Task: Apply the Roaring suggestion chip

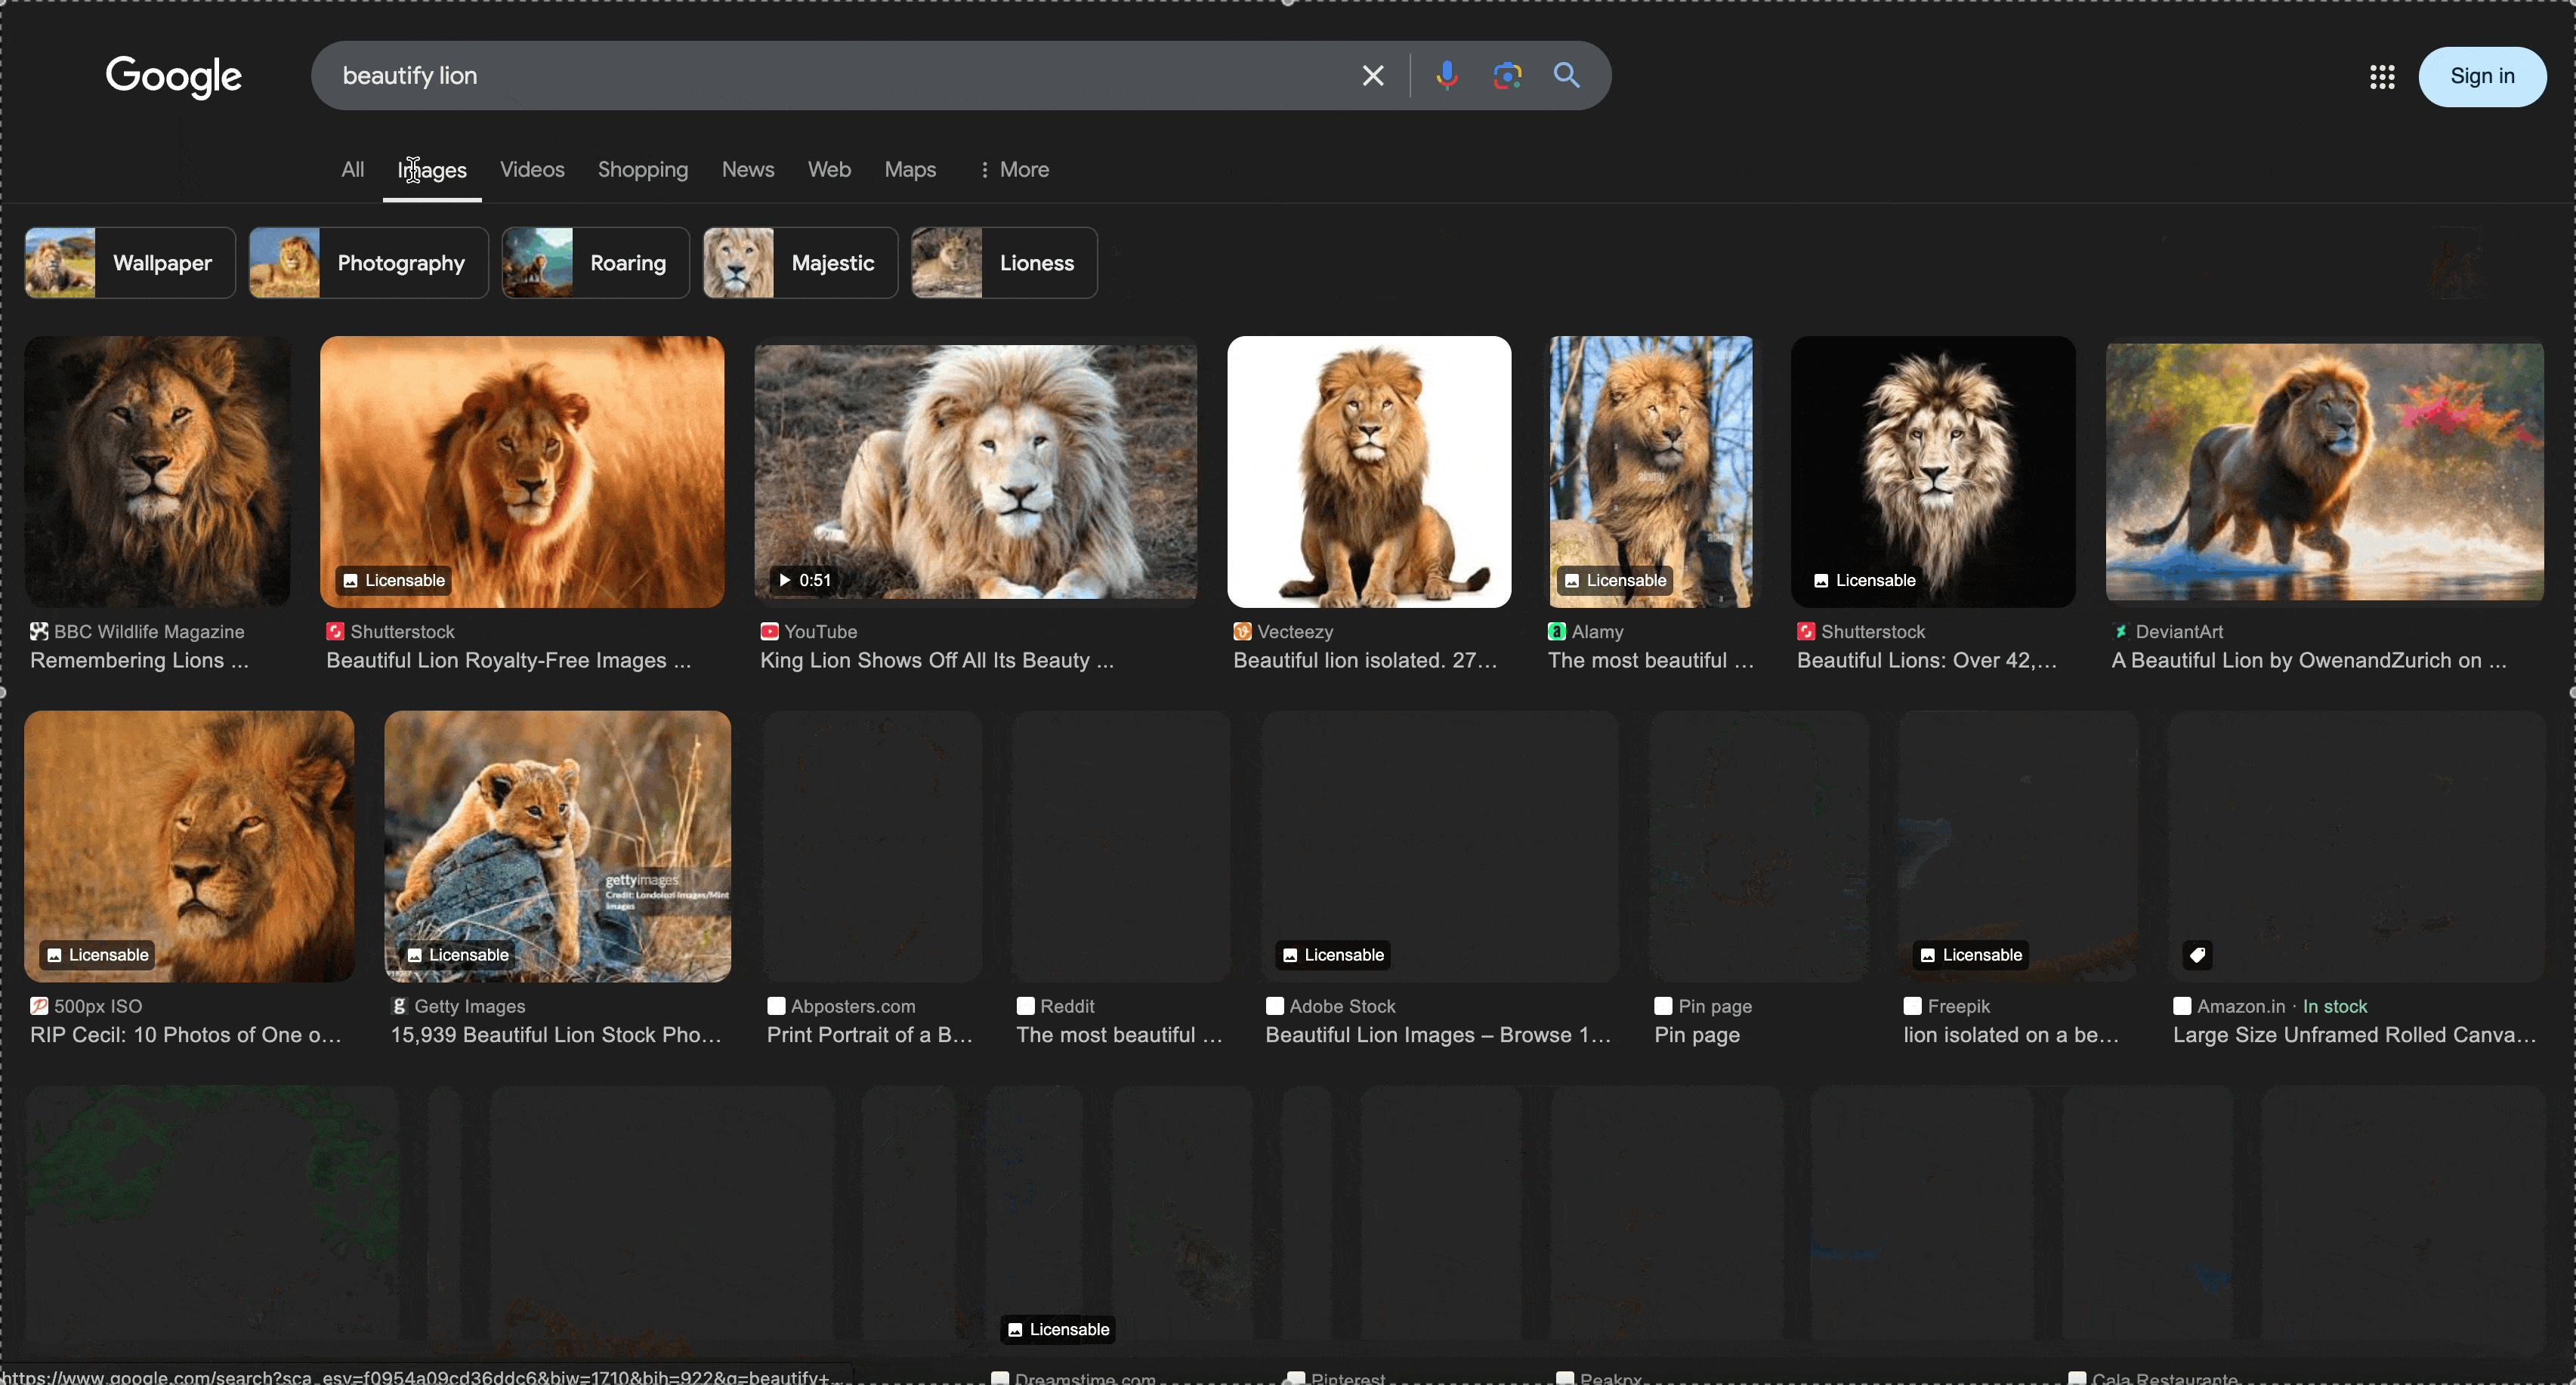Action: click(x=596, y=263)
